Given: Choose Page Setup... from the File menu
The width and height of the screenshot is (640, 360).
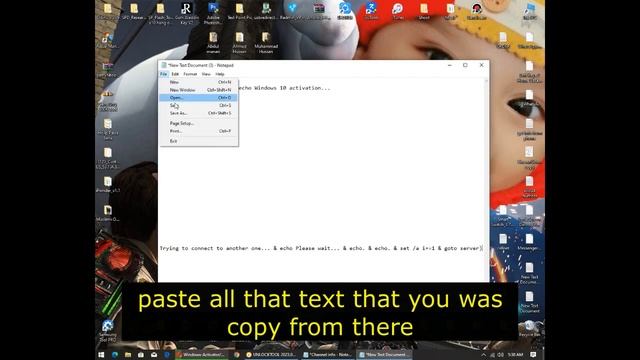Looking at the screenshot, I should [198, 123].
